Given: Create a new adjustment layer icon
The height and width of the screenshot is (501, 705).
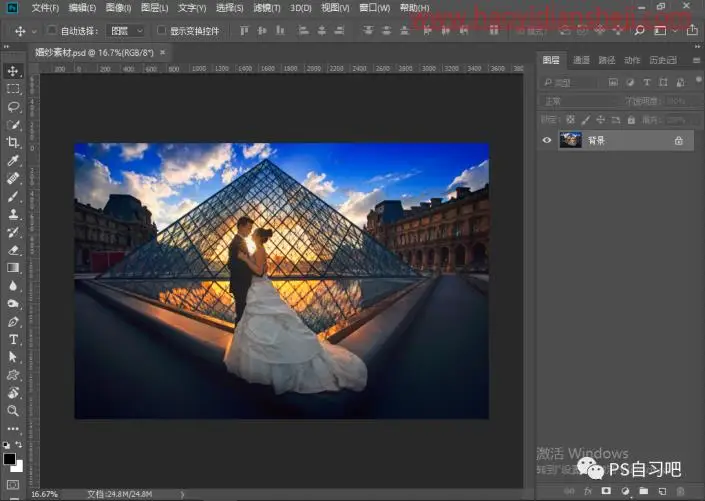Looking at the screenshot, I should point(625,491).
